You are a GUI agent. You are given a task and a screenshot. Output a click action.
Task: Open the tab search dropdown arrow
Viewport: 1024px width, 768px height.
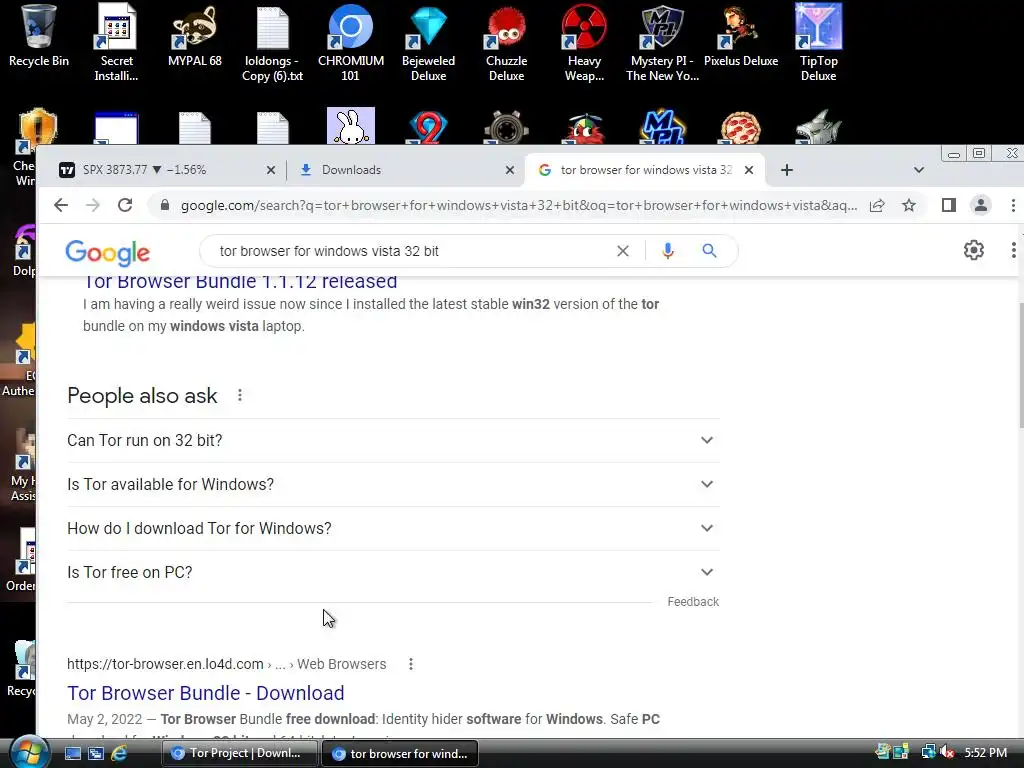919,170
